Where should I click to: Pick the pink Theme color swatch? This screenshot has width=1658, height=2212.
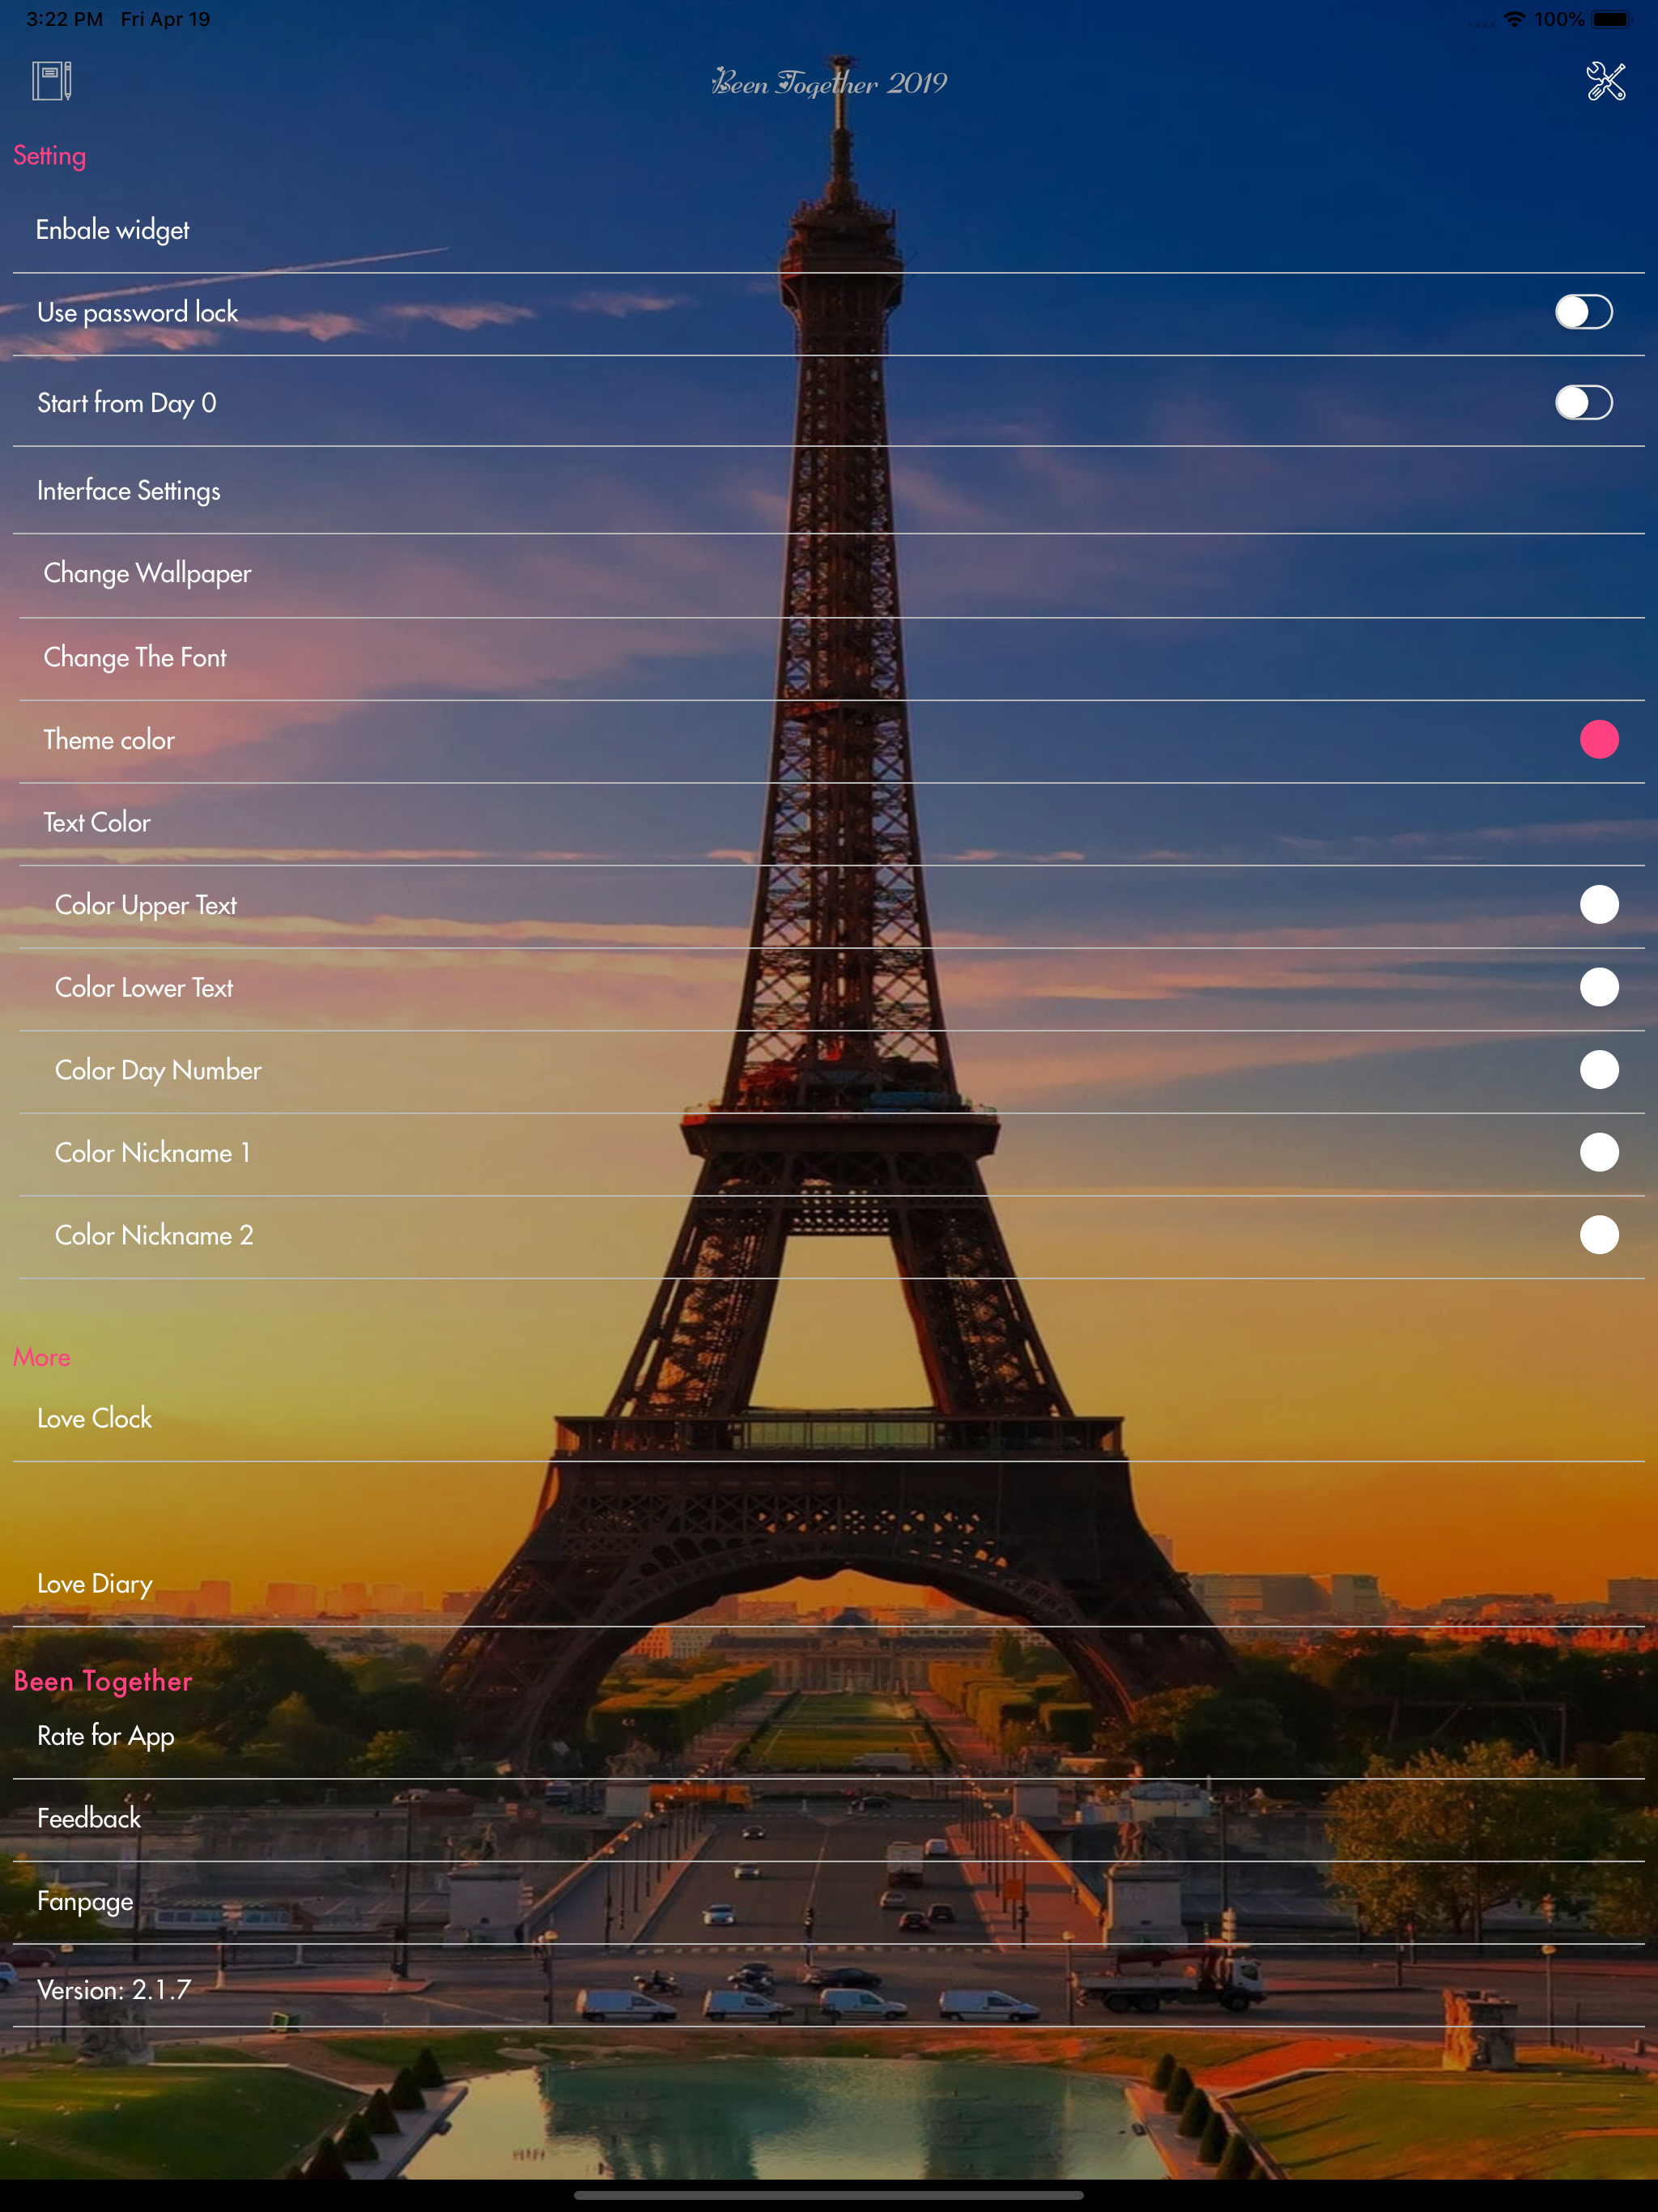click(1598, 740)
